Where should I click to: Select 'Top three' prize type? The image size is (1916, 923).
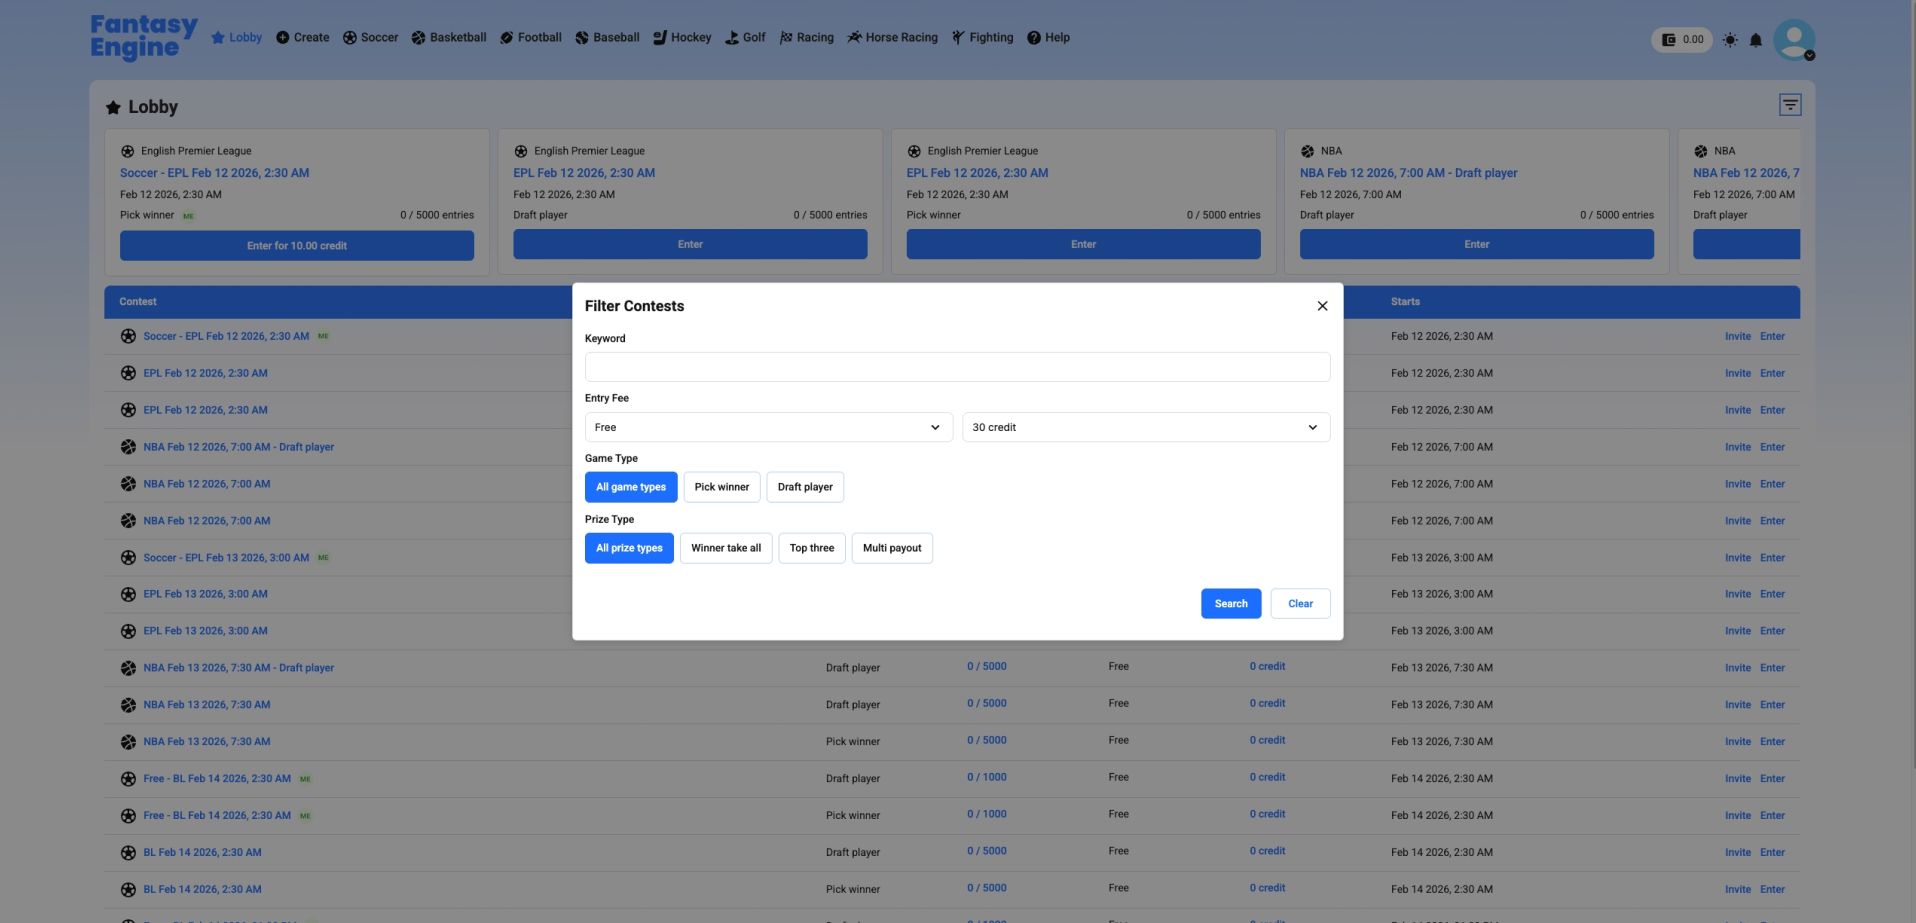tap(812, 548)
